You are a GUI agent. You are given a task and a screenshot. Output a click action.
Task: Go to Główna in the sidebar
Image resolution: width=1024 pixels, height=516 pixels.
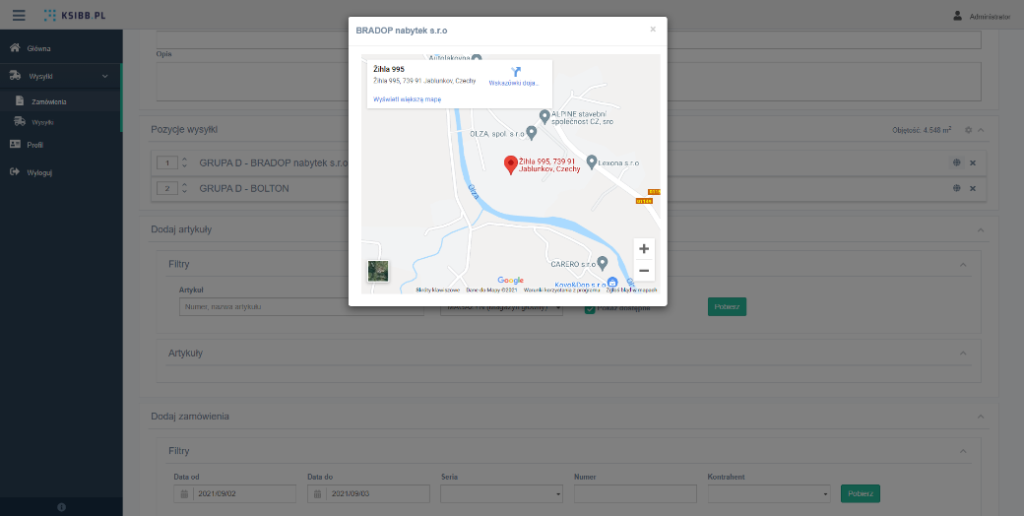(40, 48)
